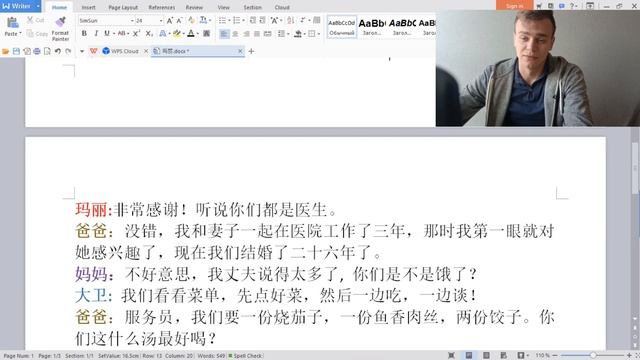The height and width of the screenshot is (360, 640).
Task: Click the Save diskette icon
Action: point(16,51)
